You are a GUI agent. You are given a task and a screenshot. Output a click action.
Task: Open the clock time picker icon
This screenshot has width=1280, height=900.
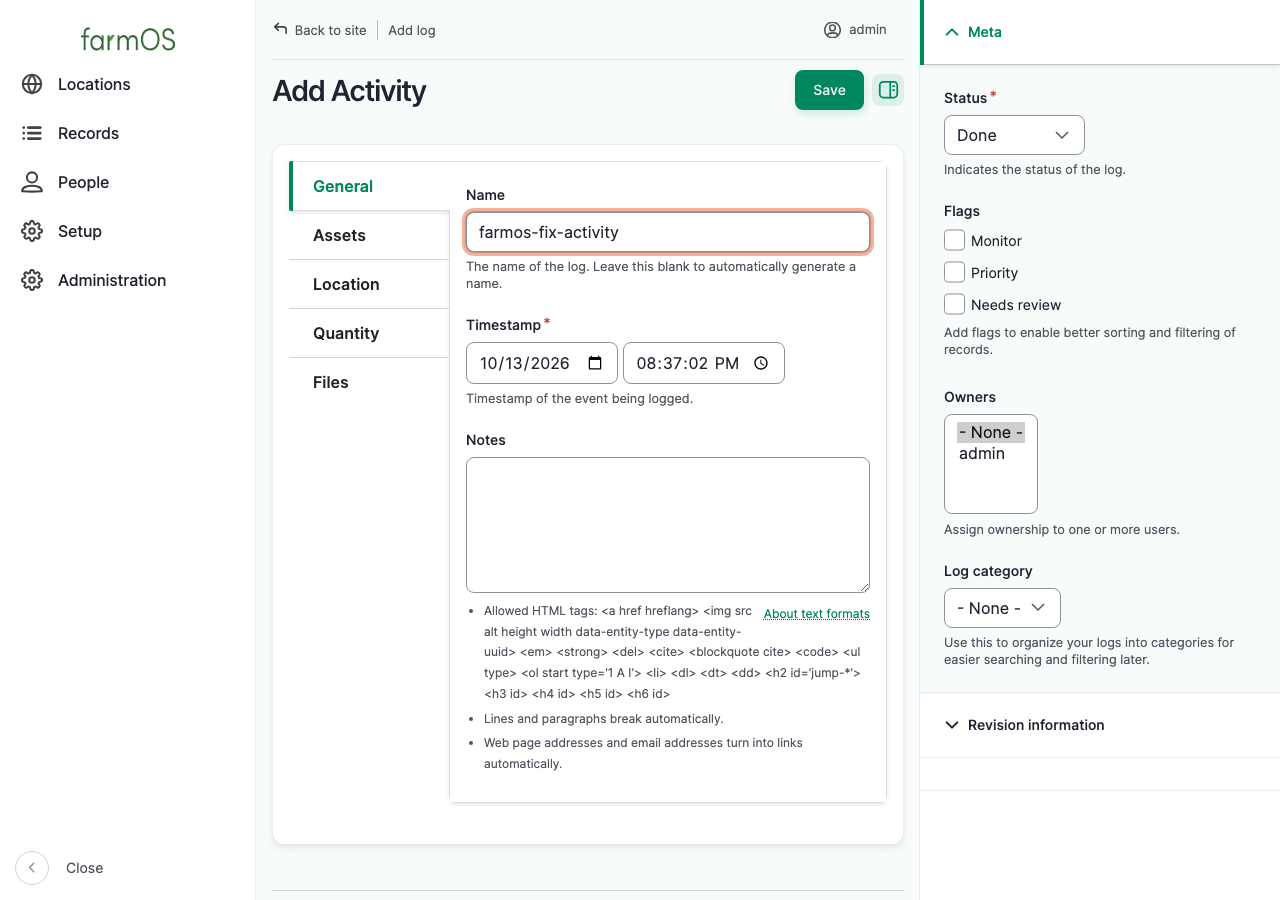(761, 363)
